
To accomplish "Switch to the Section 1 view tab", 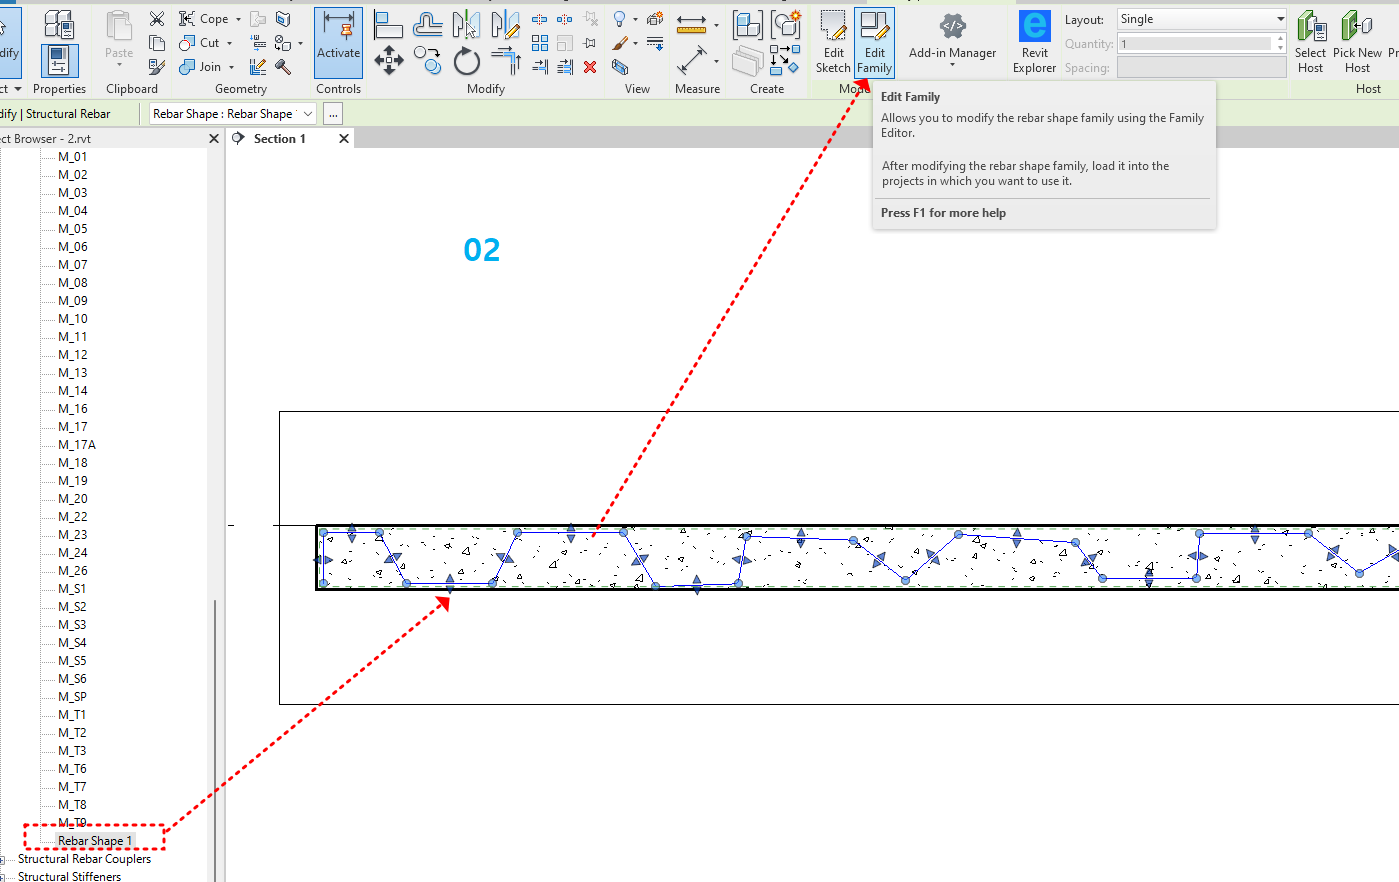I will click(x=279, y=139).
